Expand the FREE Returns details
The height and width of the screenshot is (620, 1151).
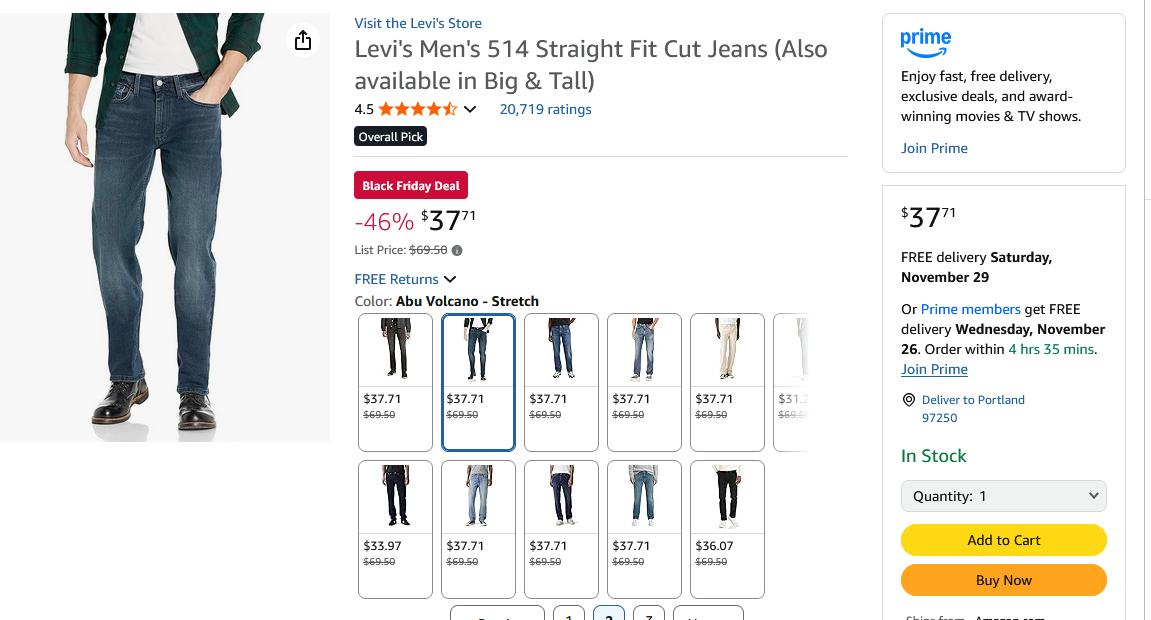point(450,279)
